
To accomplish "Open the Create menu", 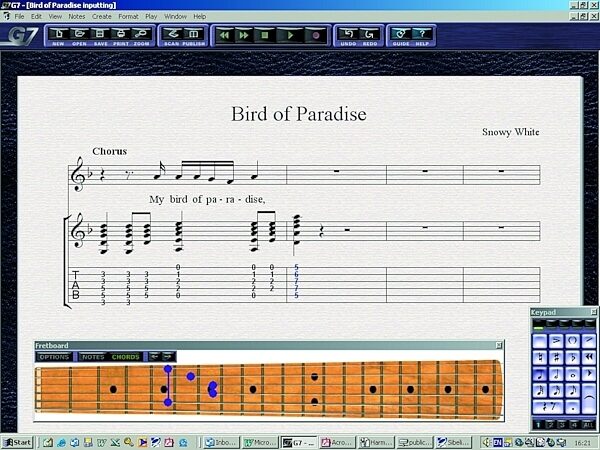I will [x=101, y=16].
